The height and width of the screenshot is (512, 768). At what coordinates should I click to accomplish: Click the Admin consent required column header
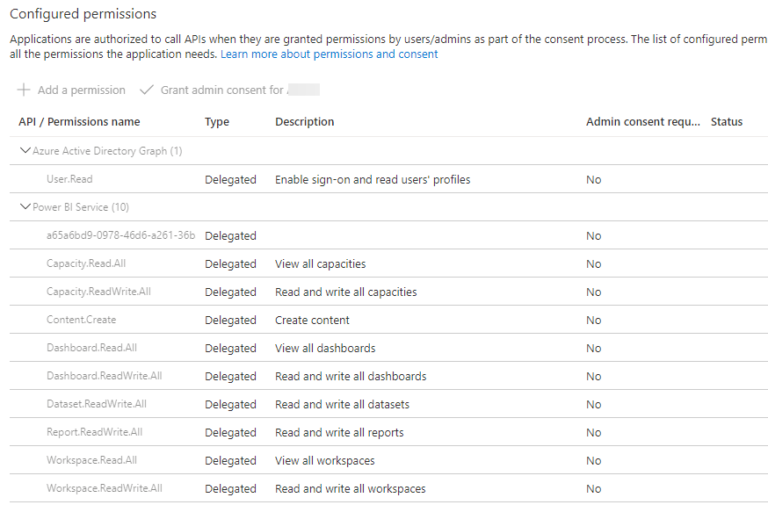pyautogui.click(x=643, y=122)
